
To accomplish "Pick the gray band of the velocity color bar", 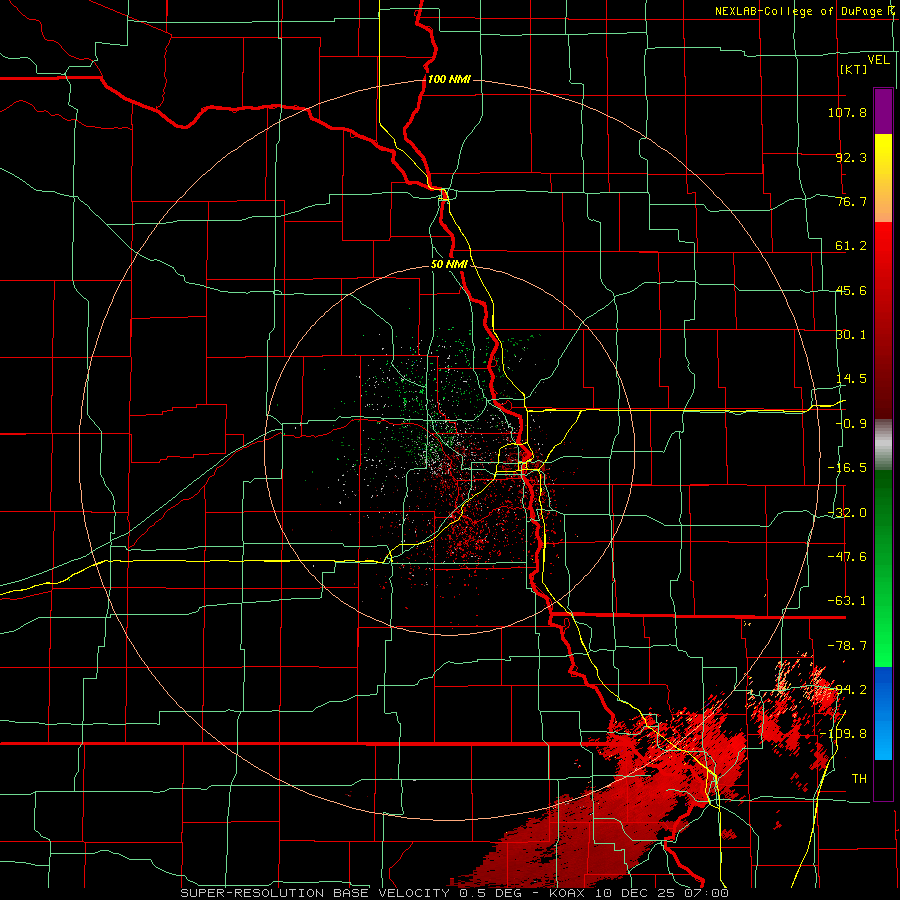I will (883, 445).
